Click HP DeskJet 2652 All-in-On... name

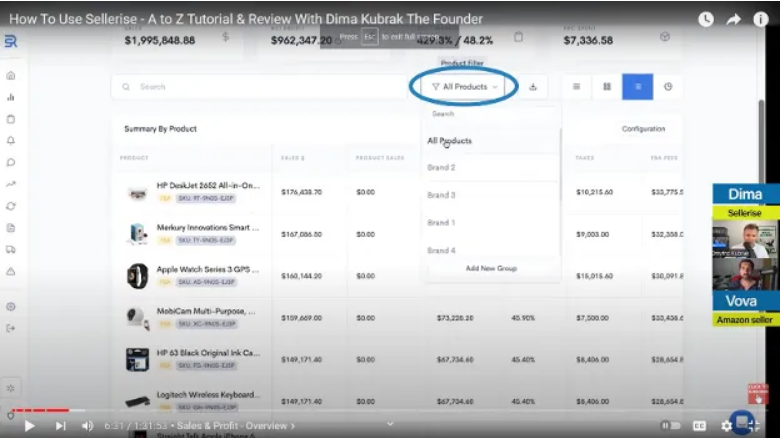point(208,185)
